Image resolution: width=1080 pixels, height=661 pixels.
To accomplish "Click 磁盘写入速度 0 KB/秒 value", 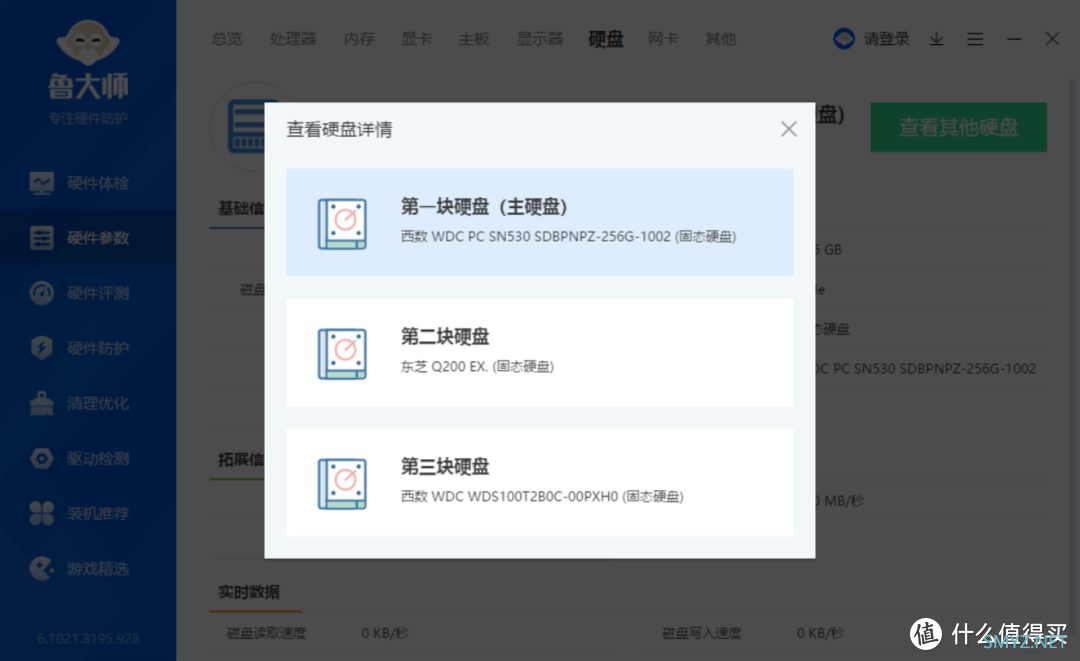I will [820, 633].
